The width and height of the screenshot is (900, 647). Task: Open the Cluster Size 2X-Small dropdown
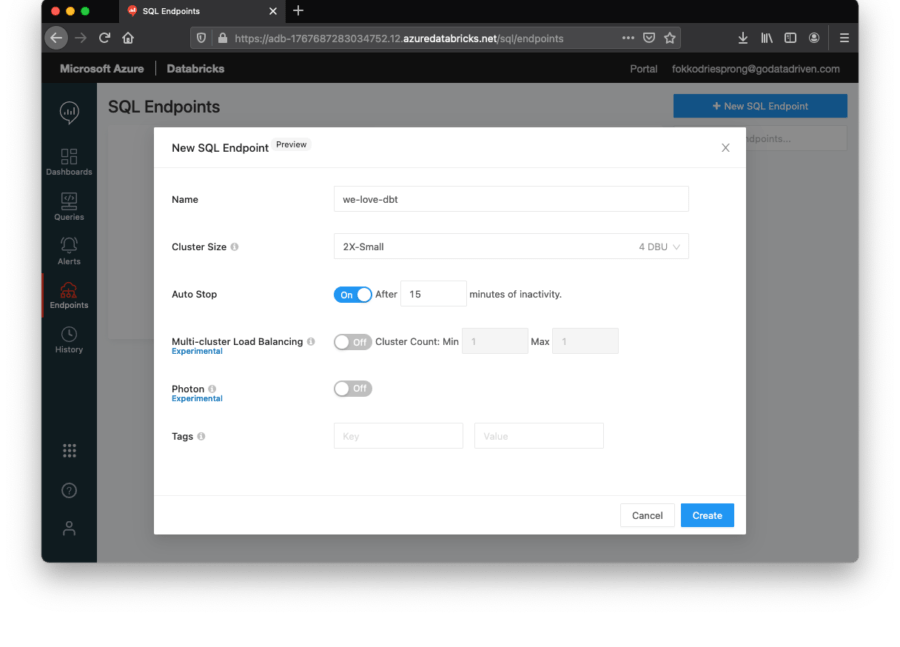coord(511,246)
